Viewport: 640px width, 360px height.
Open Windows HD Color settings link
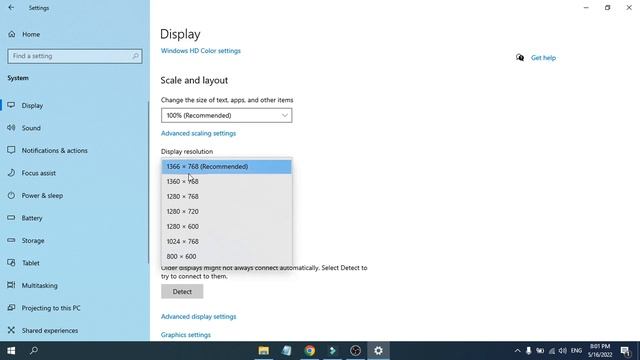tap(200, 51)
